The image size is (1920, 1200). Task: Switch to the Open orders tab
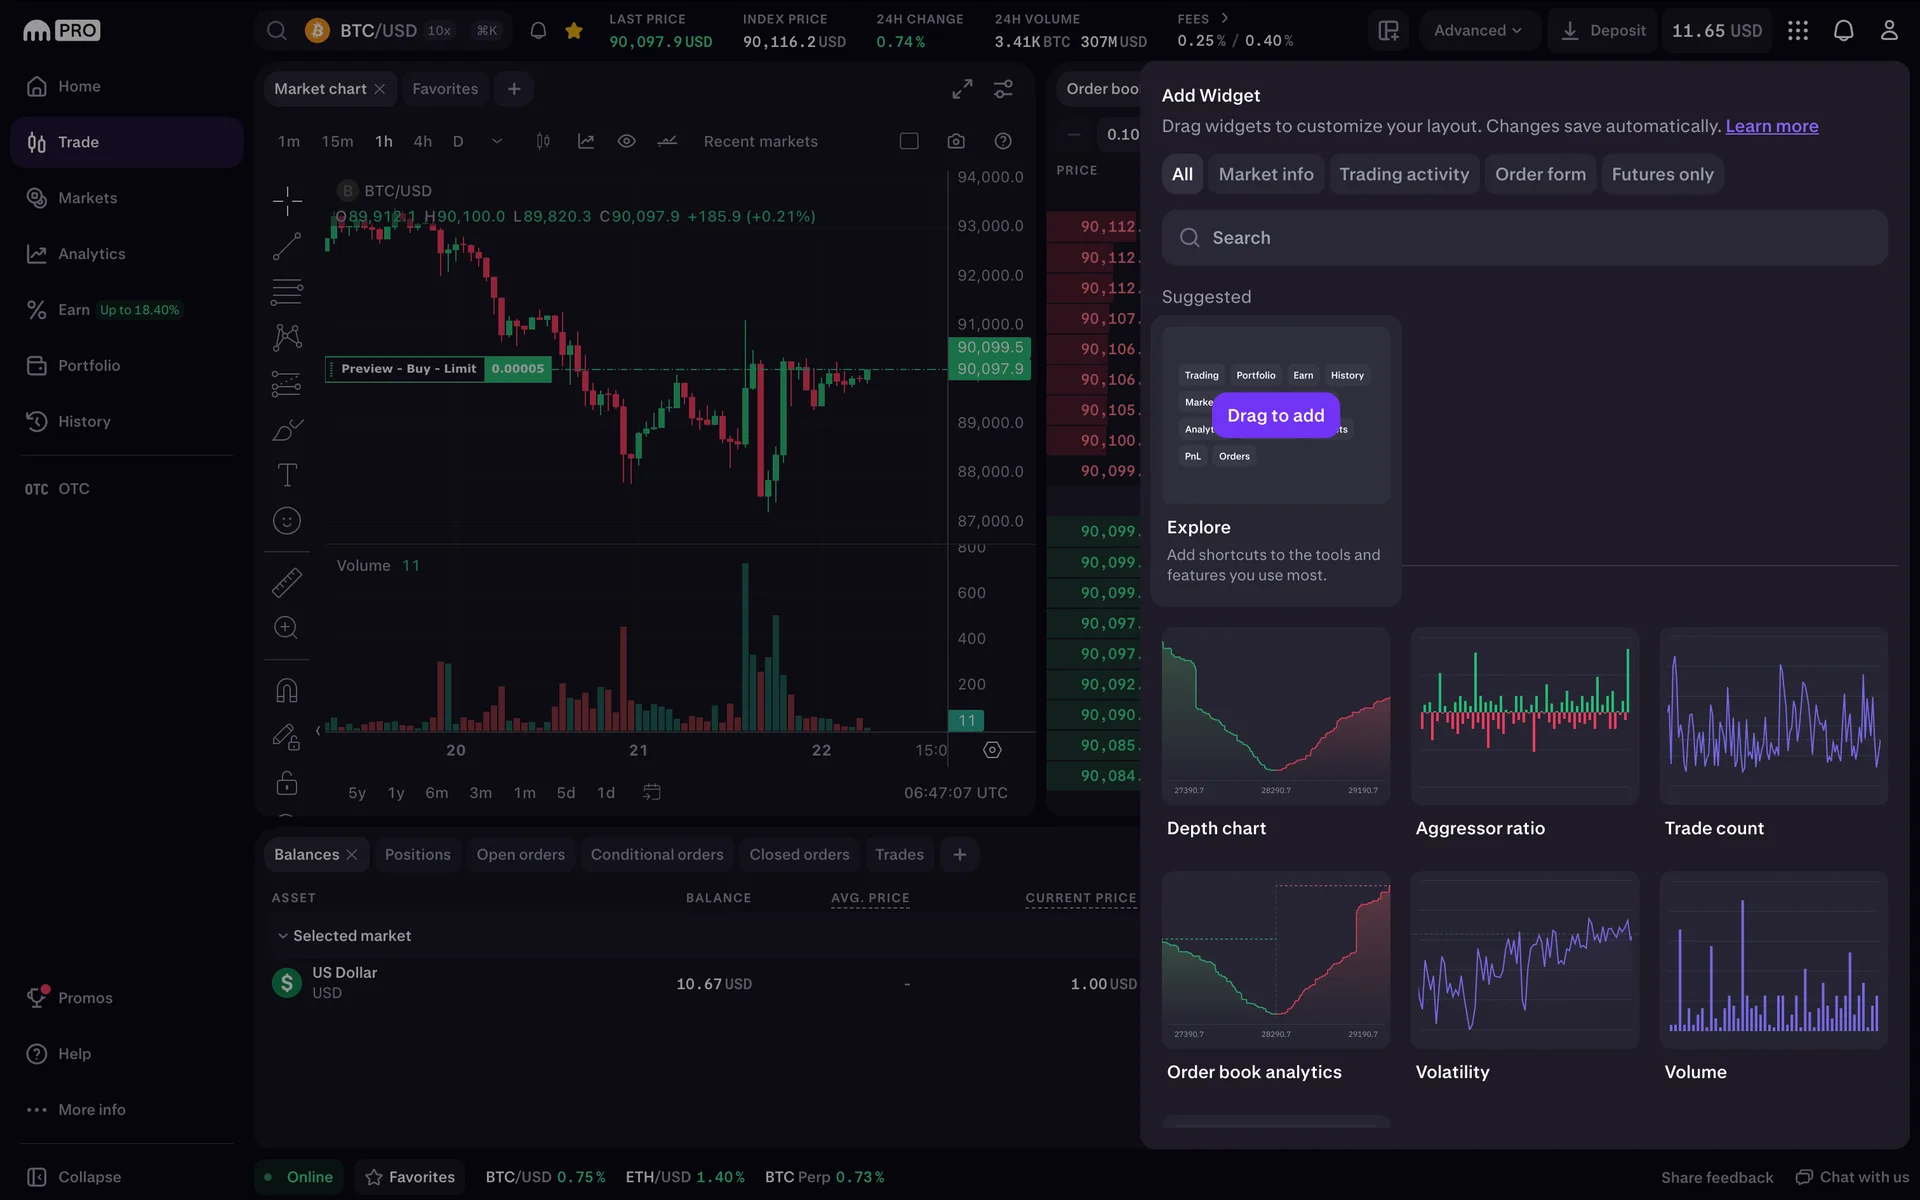[520, 855]
